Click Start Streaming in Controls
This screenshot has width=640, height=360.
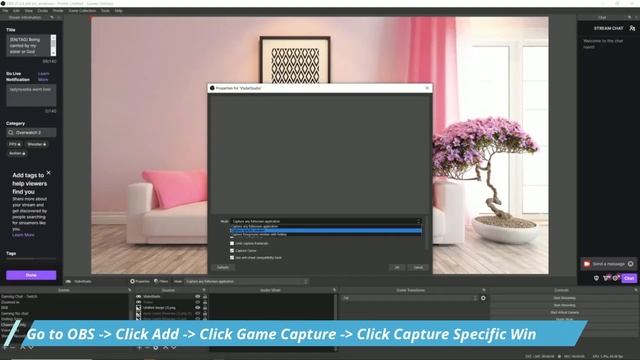pyautogui.click(x=564, y=298)
